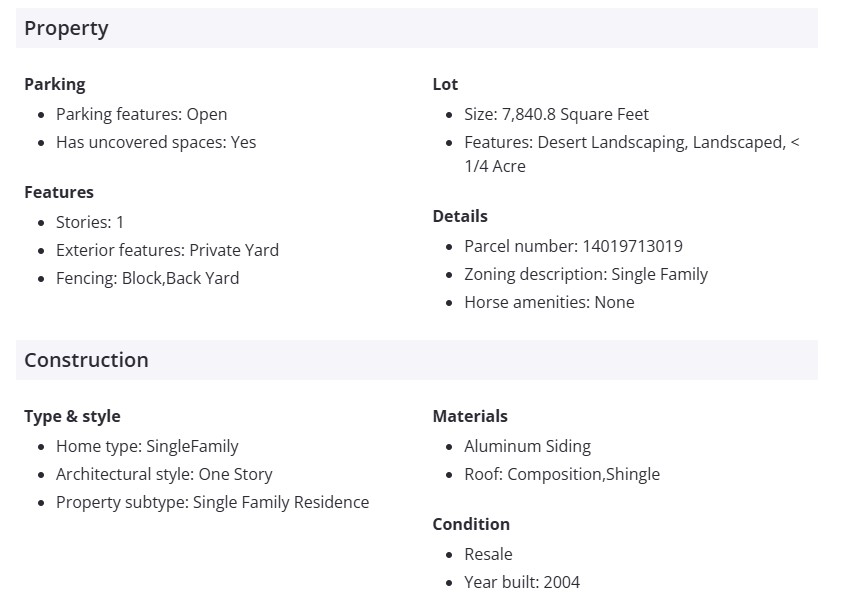Click the 'Parking features: Open' line

(141, 114)
